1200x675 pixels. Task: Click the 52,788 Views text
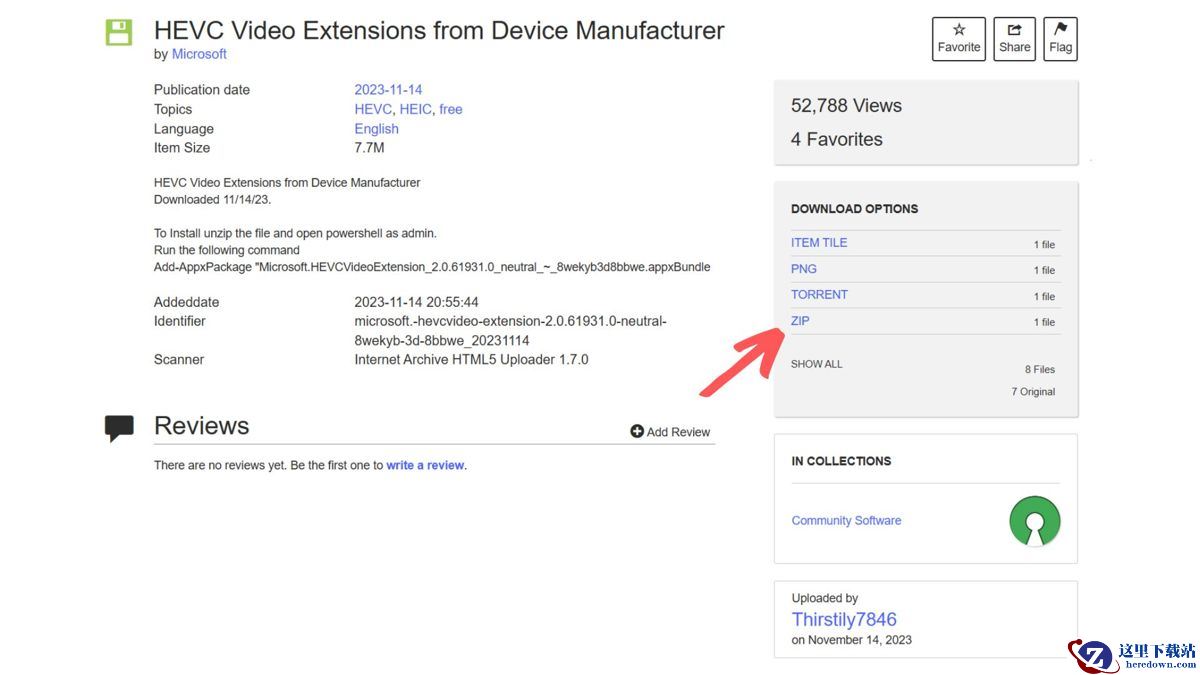846,106
